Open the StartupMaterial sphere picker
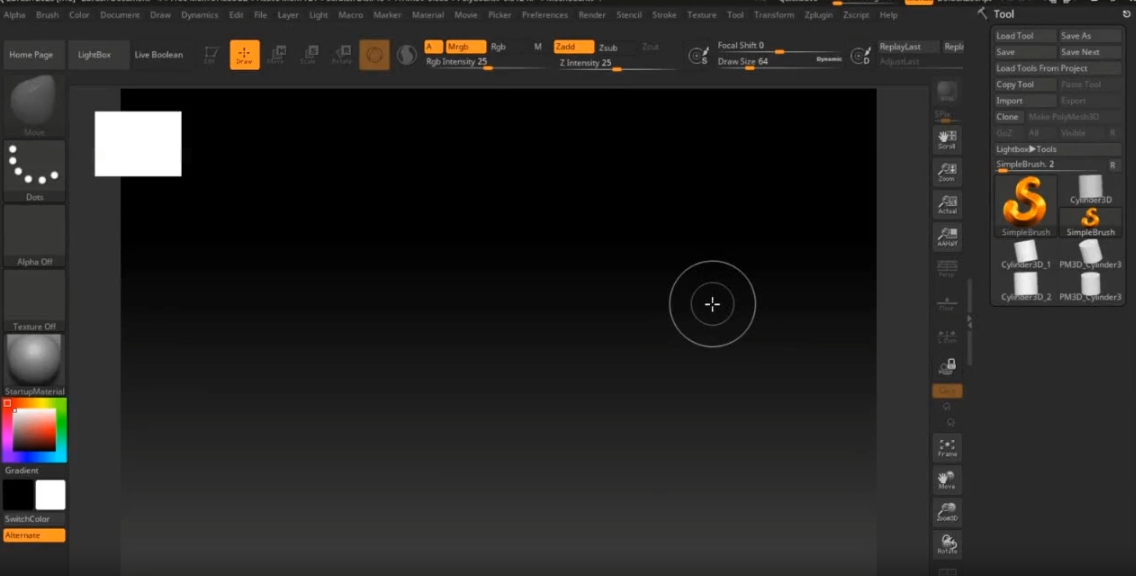This screenshot has width=1136, height=576. click(35, 360)
